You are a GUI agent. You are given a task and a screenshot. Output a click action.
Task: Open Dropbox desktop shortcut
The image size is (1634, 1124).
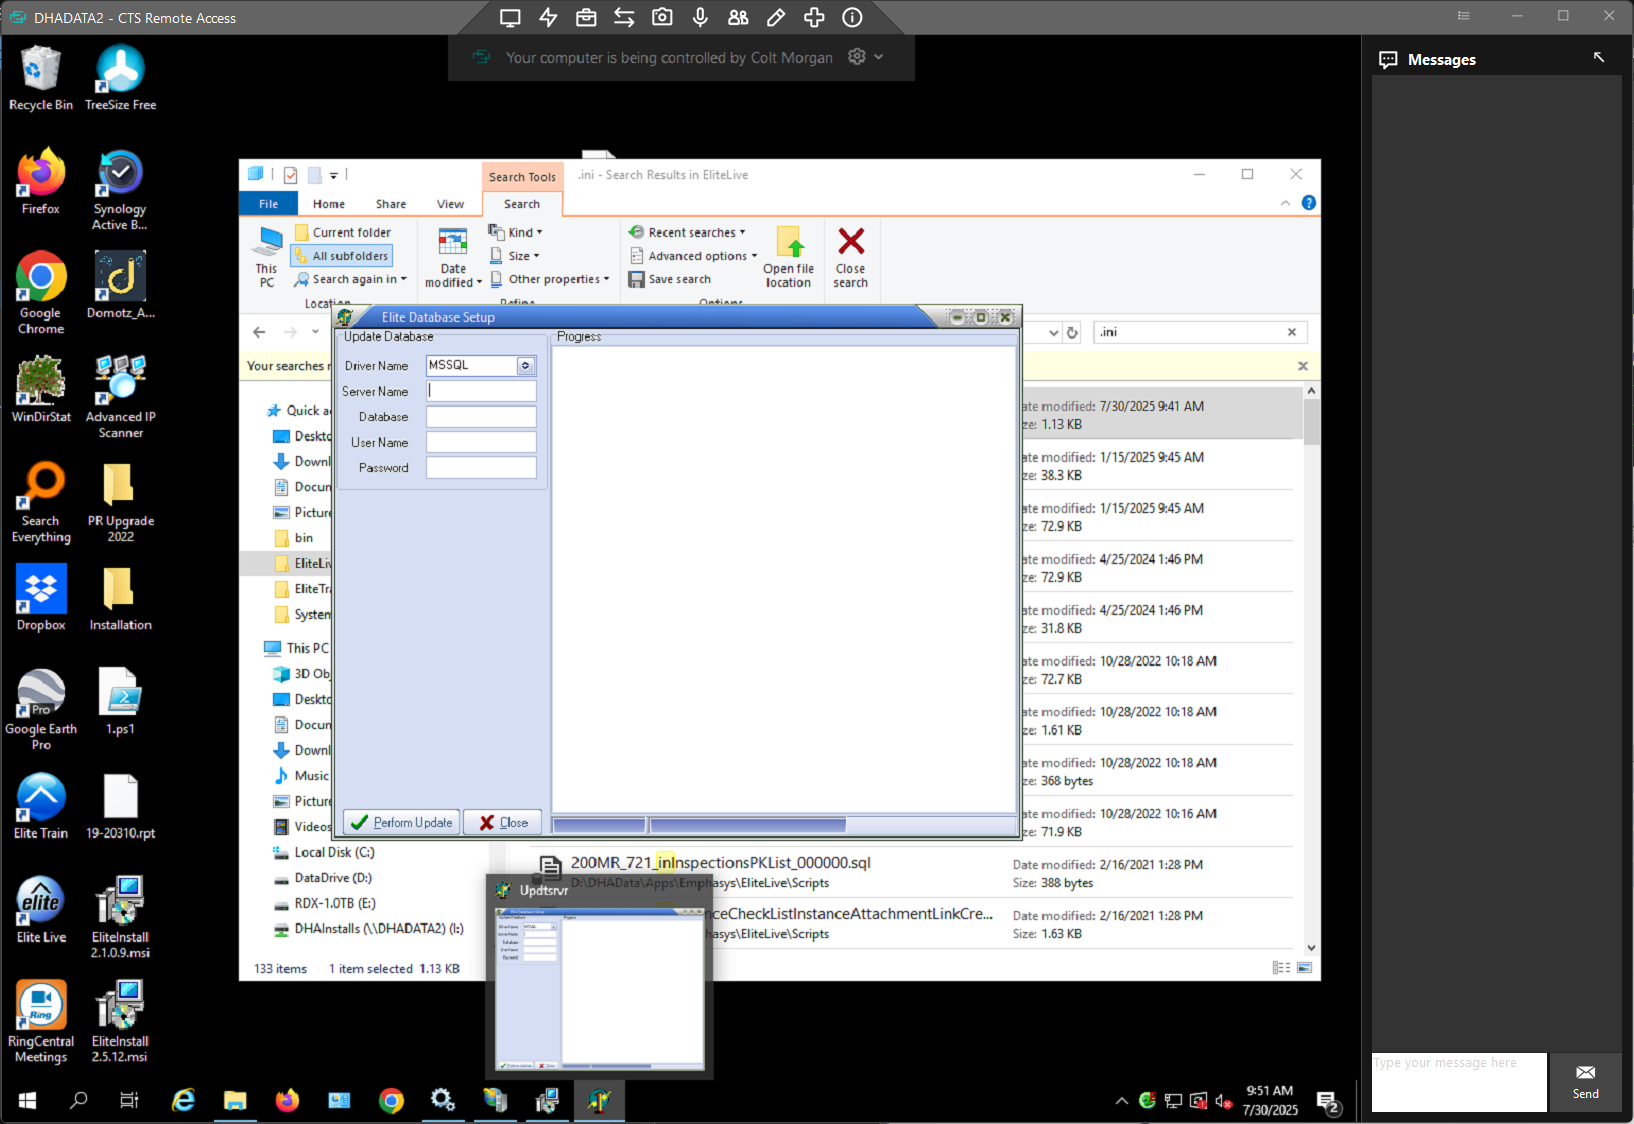click(41, 597)
